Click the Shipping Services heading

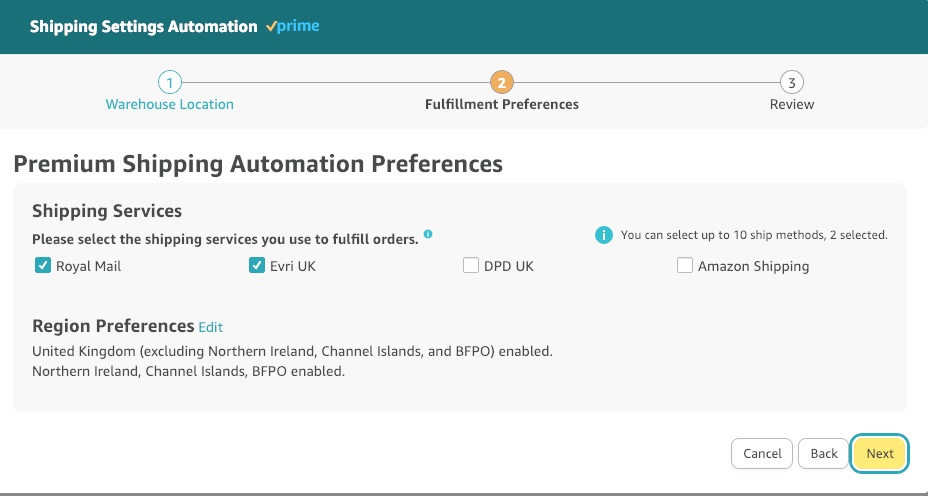[107, 211]
